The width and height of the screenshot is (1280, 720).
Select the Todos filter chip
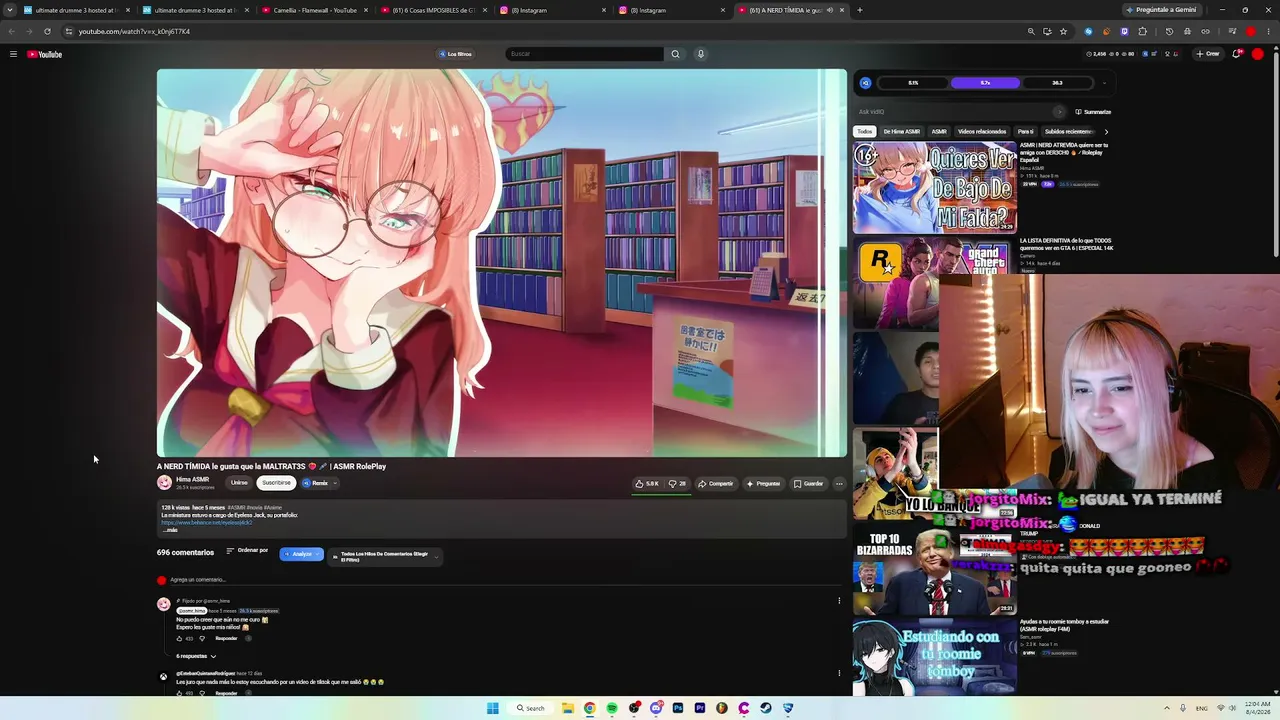coord(865,132)
